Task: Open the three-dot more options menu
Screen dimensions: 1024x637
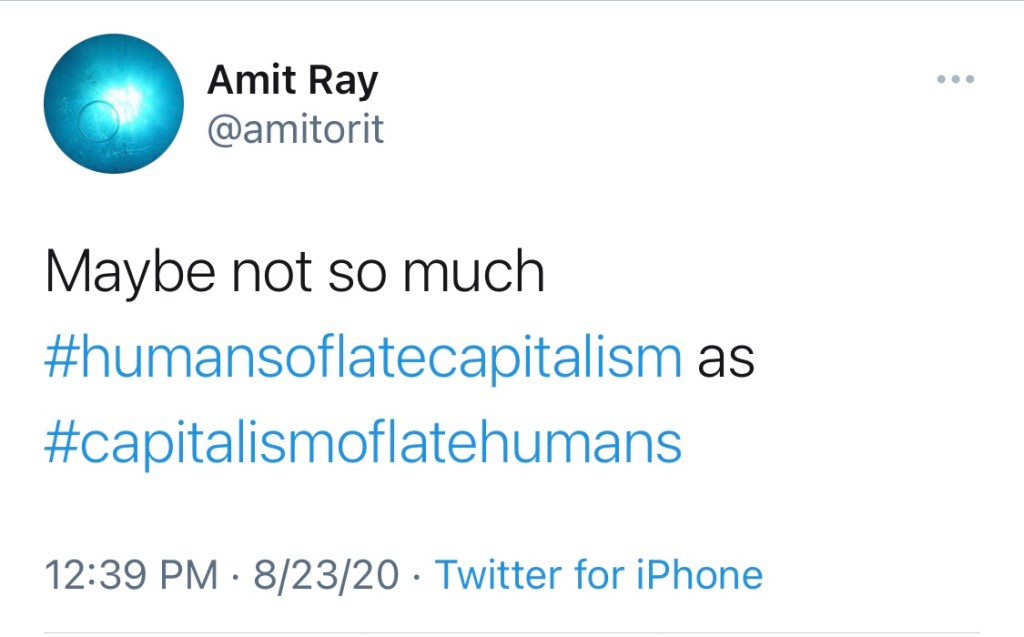Action: pyautogui.click(x=955, y=79)
